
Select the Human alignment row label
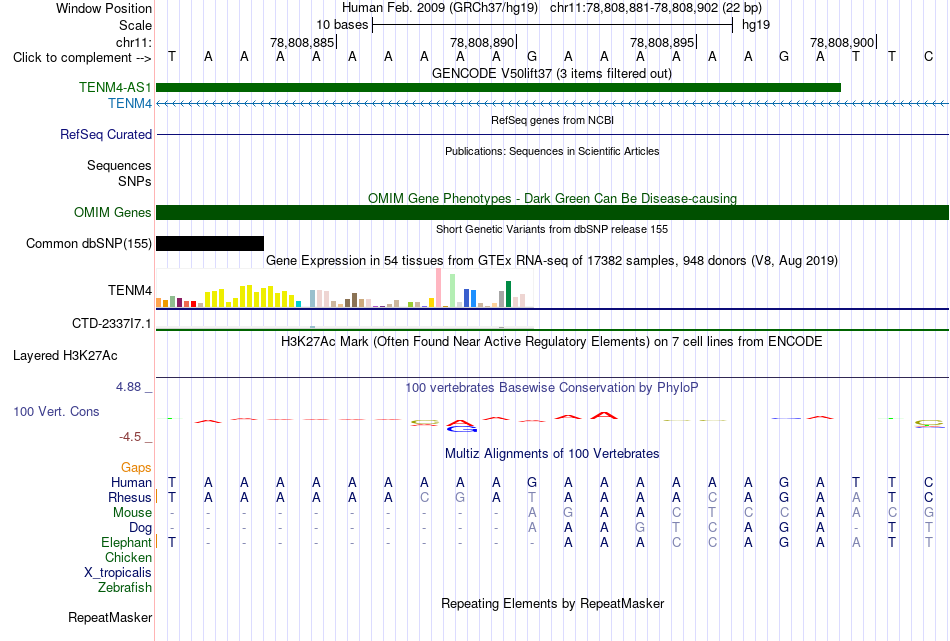coord(131,483)
